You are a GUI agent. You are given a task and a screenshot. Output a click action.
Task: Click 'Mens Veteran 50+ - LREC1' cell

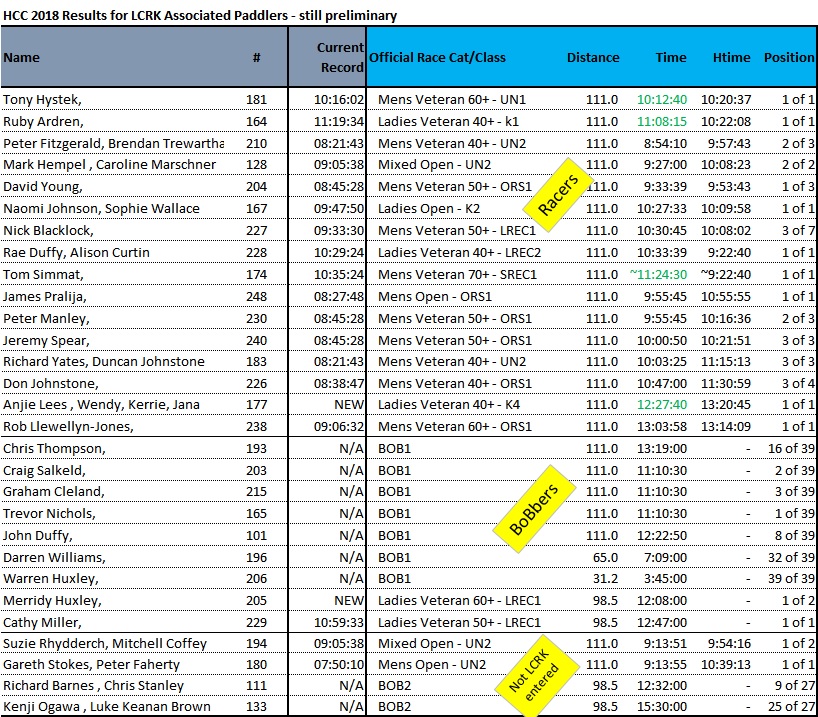[x=457, y=230]
